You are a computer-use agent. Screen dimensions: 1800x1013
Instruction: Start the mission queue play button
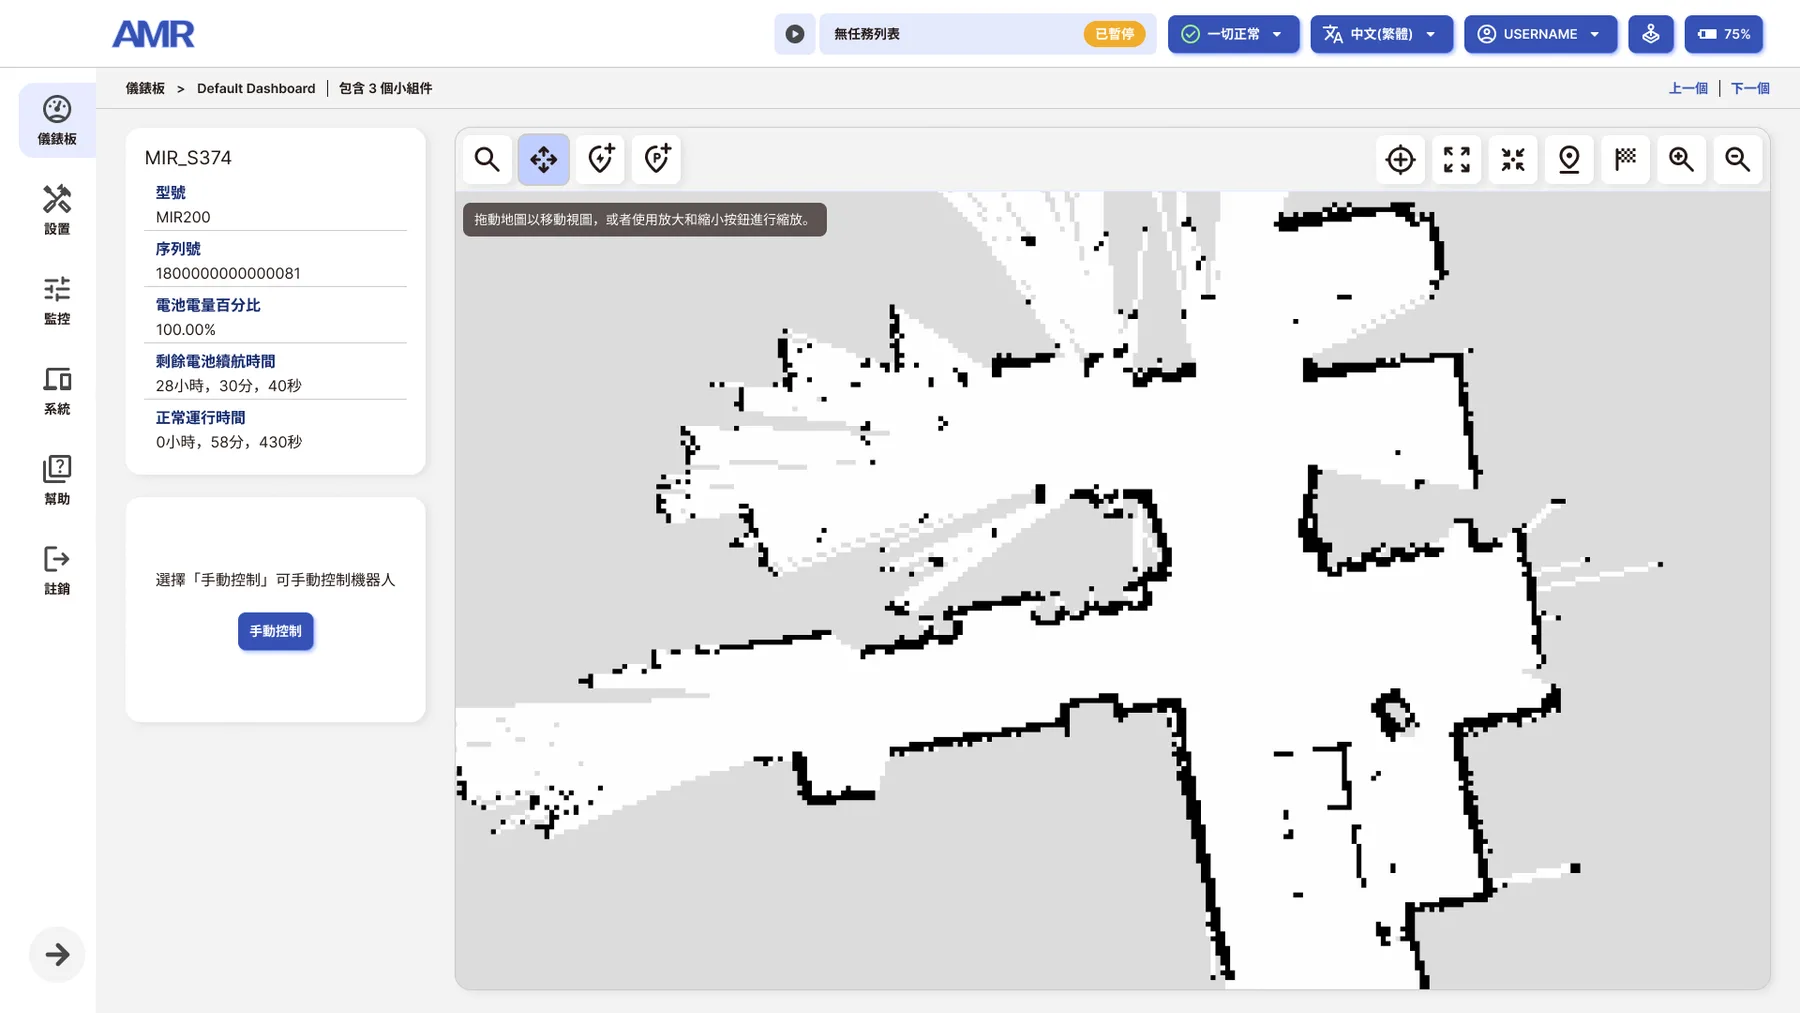(795, 34)
